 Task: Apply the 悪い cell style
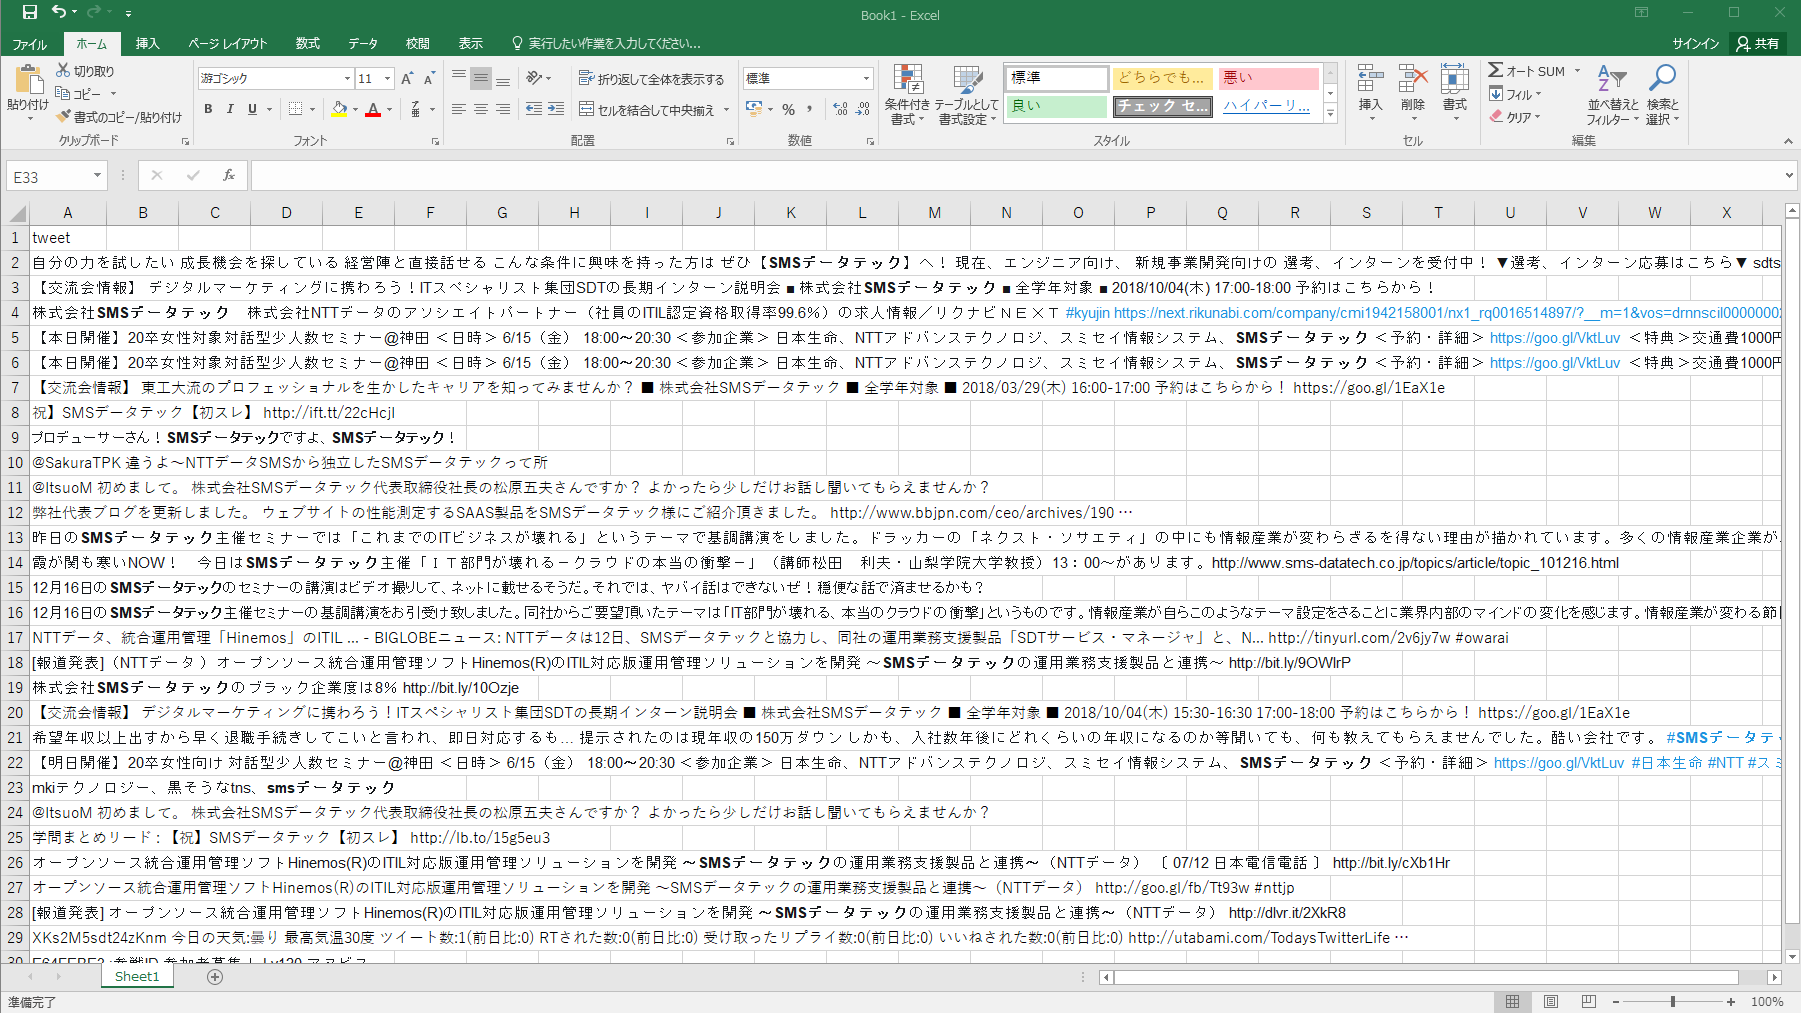pyautogui.click(x=1268, y=77)
